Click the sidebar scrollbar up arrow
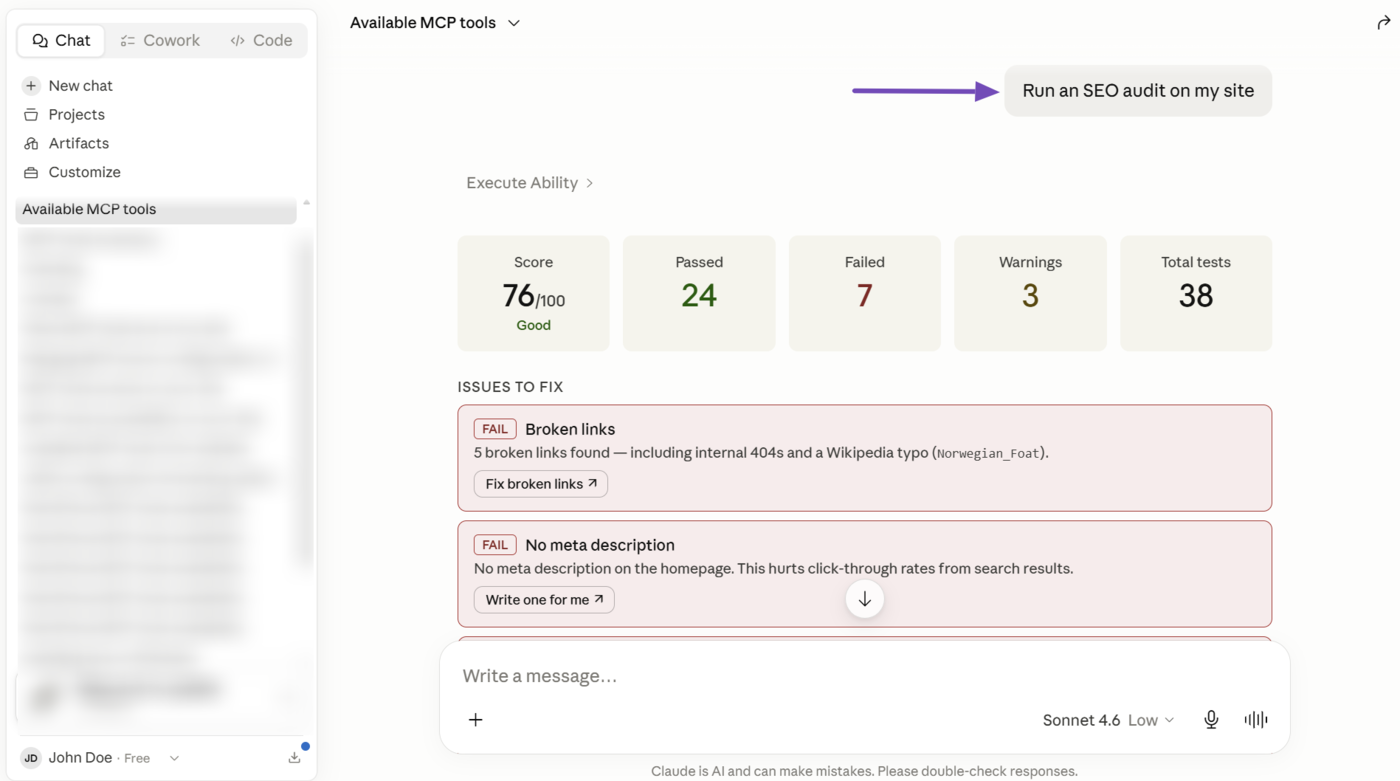This screenshot has width=1400, height=781. pyautogui.click(x=306, y=203)
